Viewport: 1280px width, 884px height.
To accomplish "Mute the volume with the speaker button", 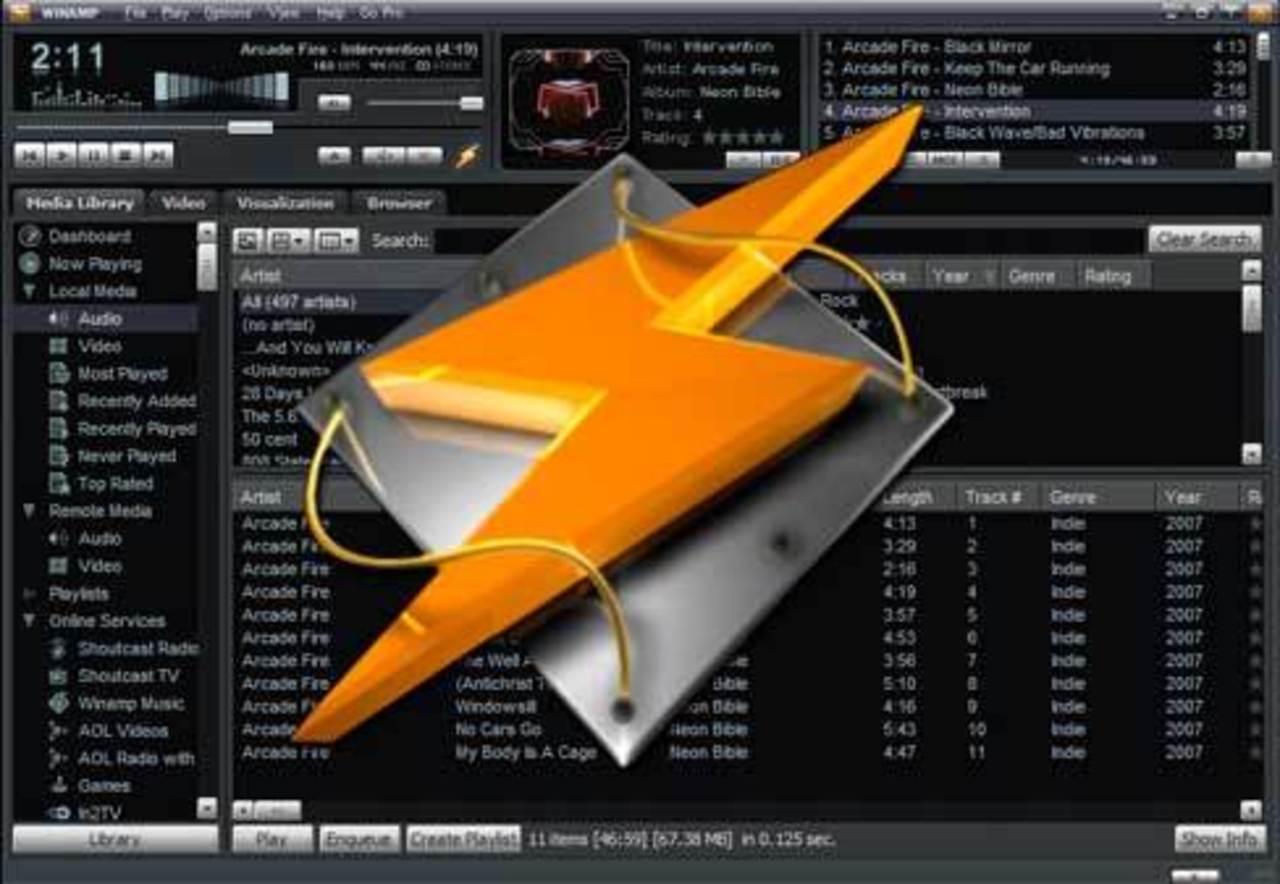I will point(335,102).
